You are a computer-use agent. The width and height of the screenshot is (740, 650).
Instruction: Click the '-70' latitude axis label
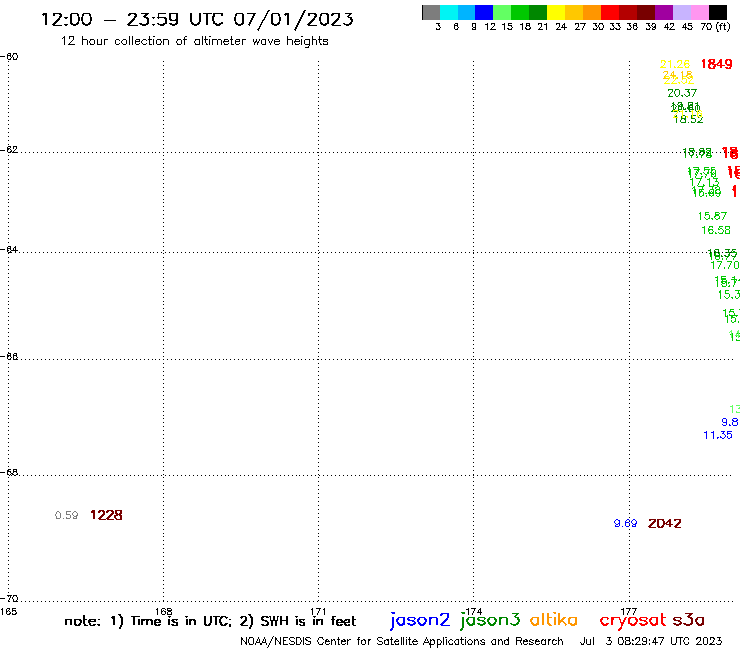tap(9, 599)
